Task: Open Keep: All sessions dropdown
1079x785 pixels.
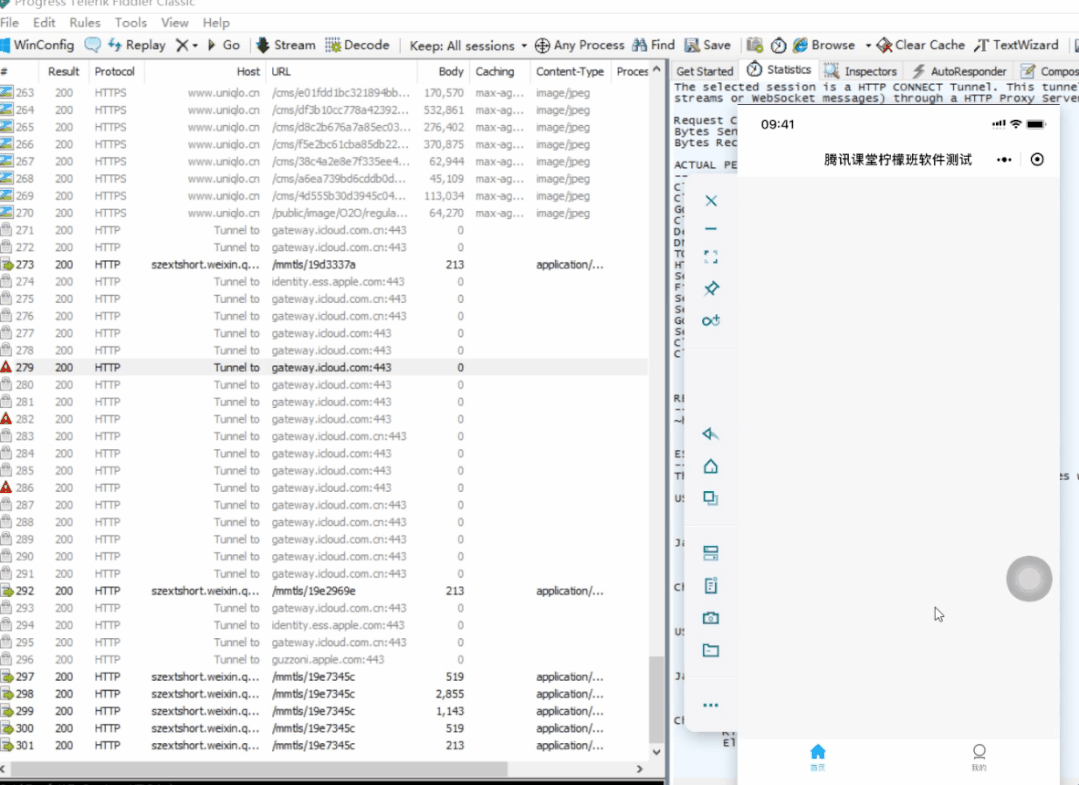Action: [x=468, y=45]
